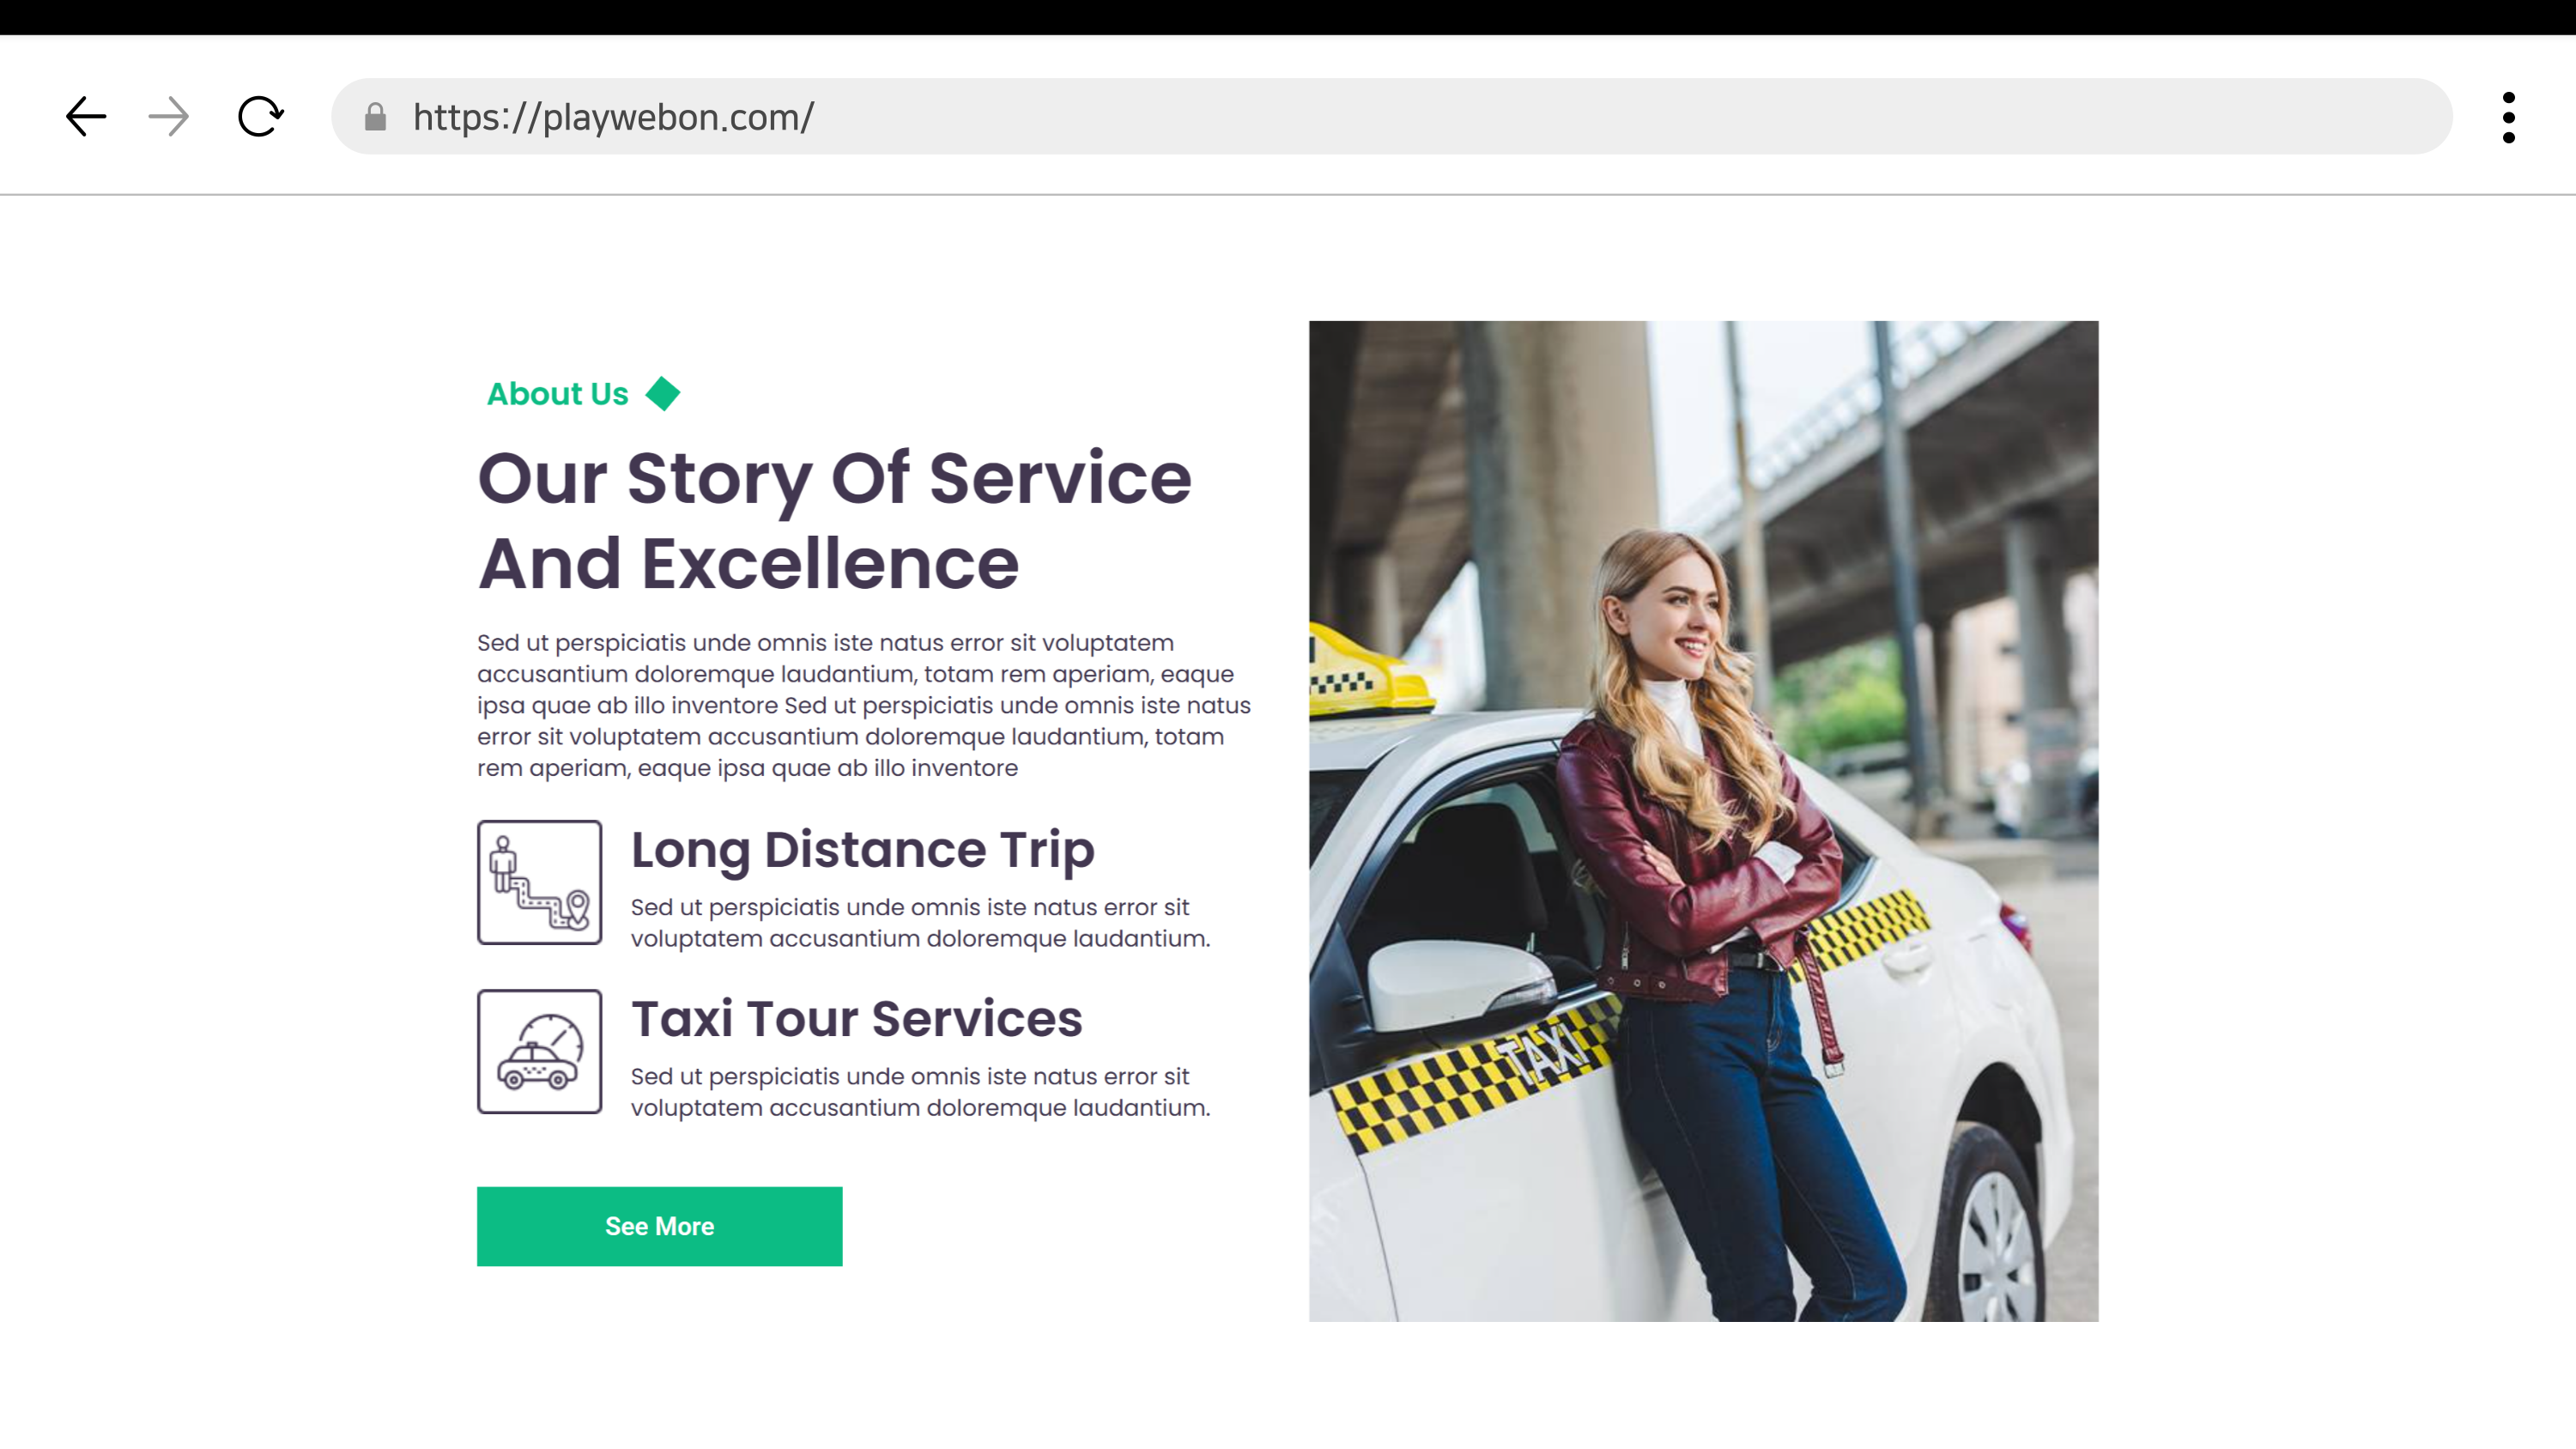Click the TAXI lettering on the car door
2576x1449 pixels.
point(1545,1055)
